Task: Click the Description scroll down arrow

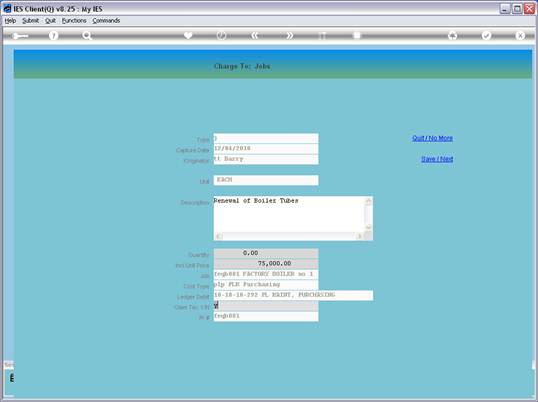Action: (369, 227)
